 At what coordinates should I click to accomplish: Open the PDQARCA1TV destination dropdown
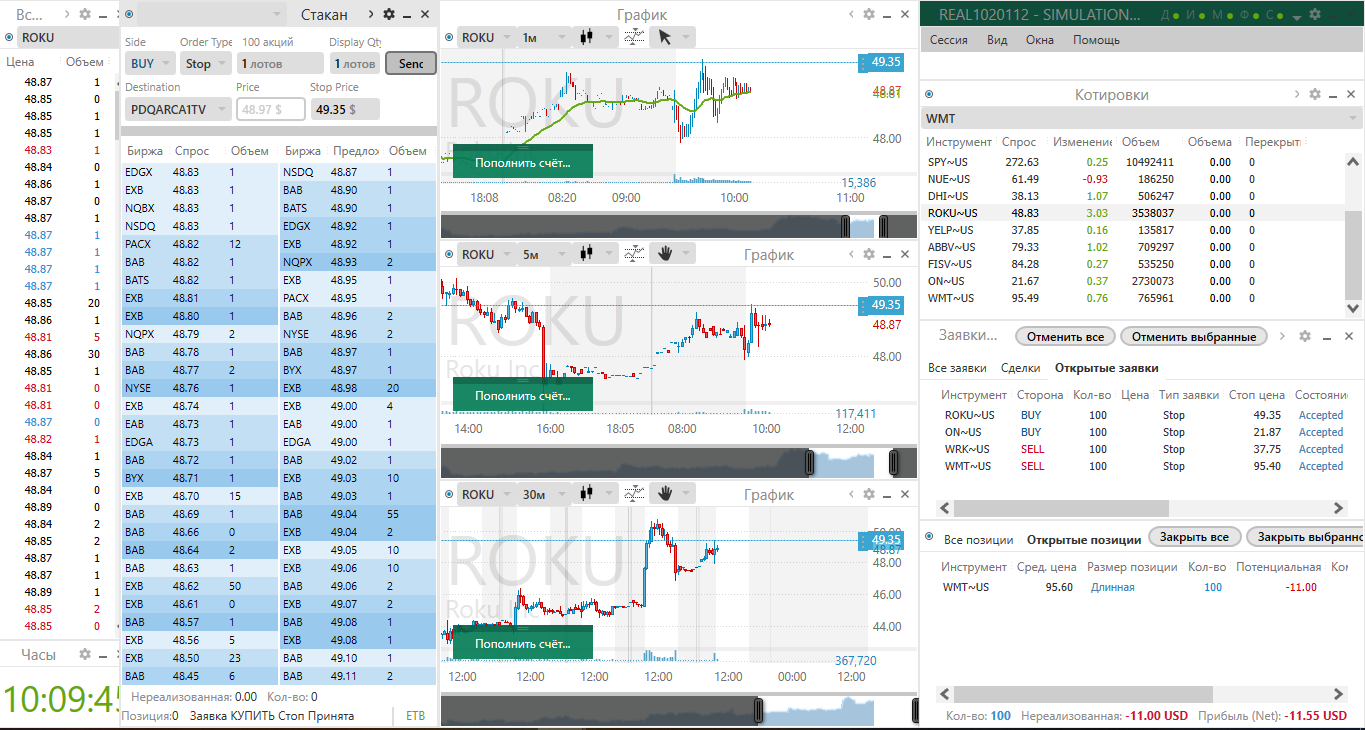[178, 109]
